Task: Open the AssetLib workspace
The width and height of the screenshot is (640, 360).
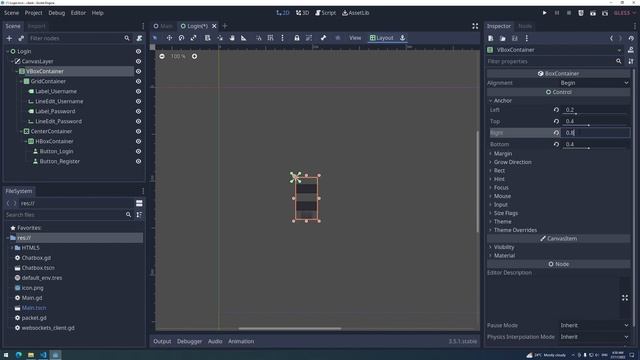Action: tap(356, 13)
